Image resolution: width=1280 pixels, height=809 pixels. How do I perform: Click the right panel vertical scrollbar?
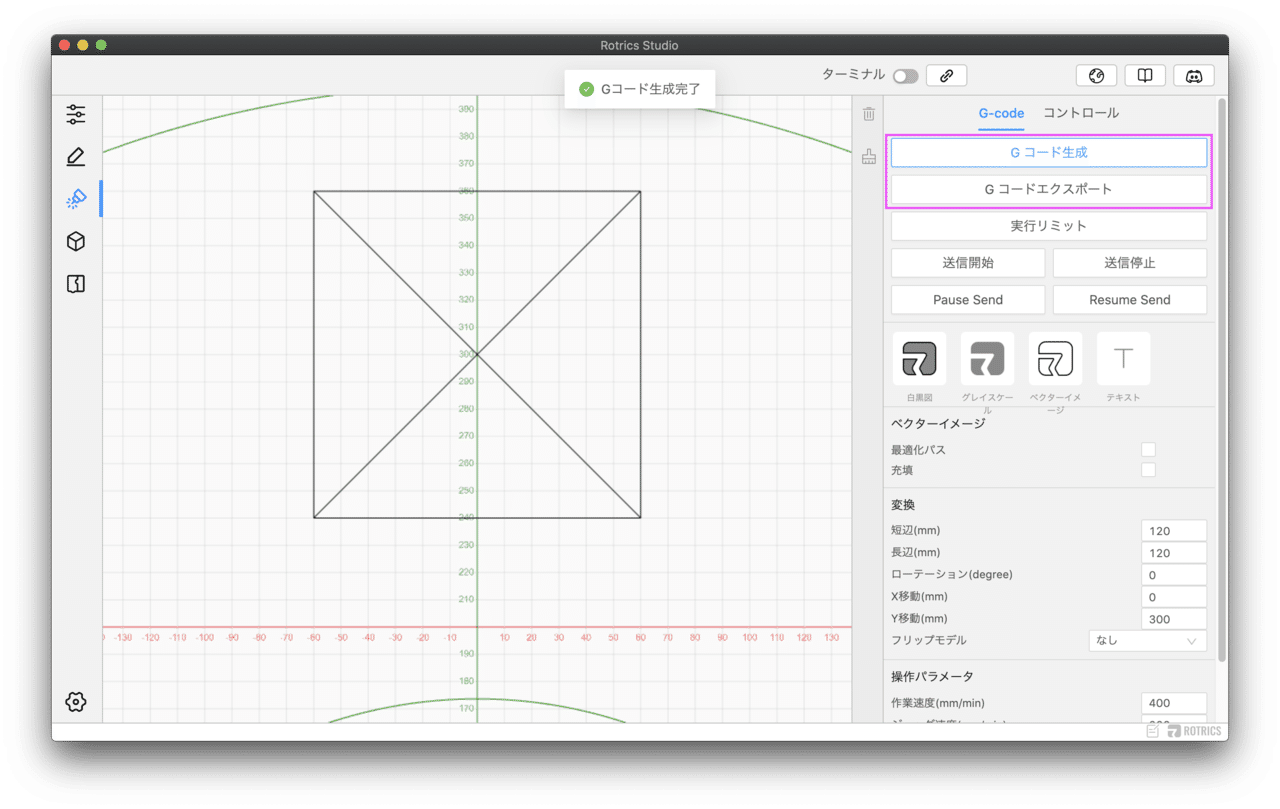(x=1221, y=380)
